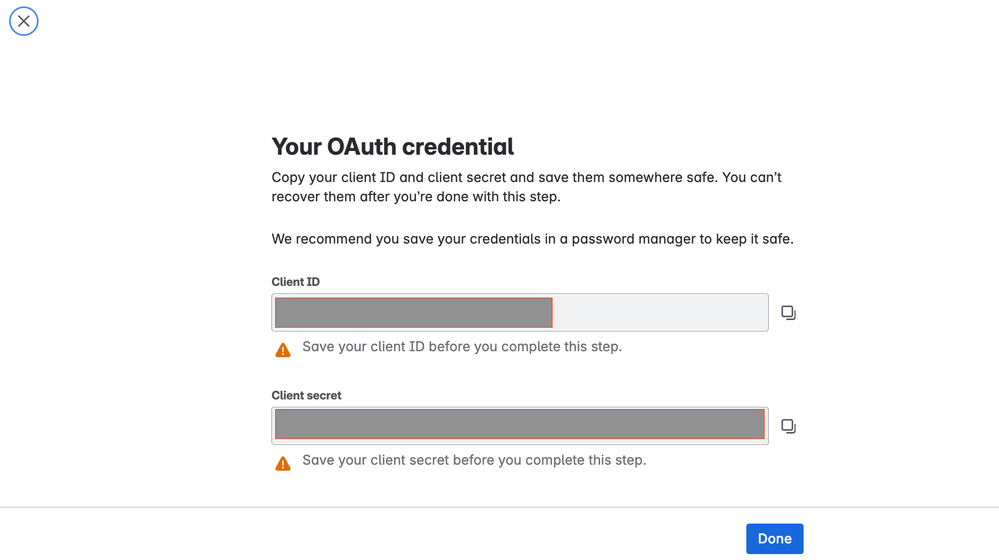Click the "Save your client secret" warning message

point(474,460)
